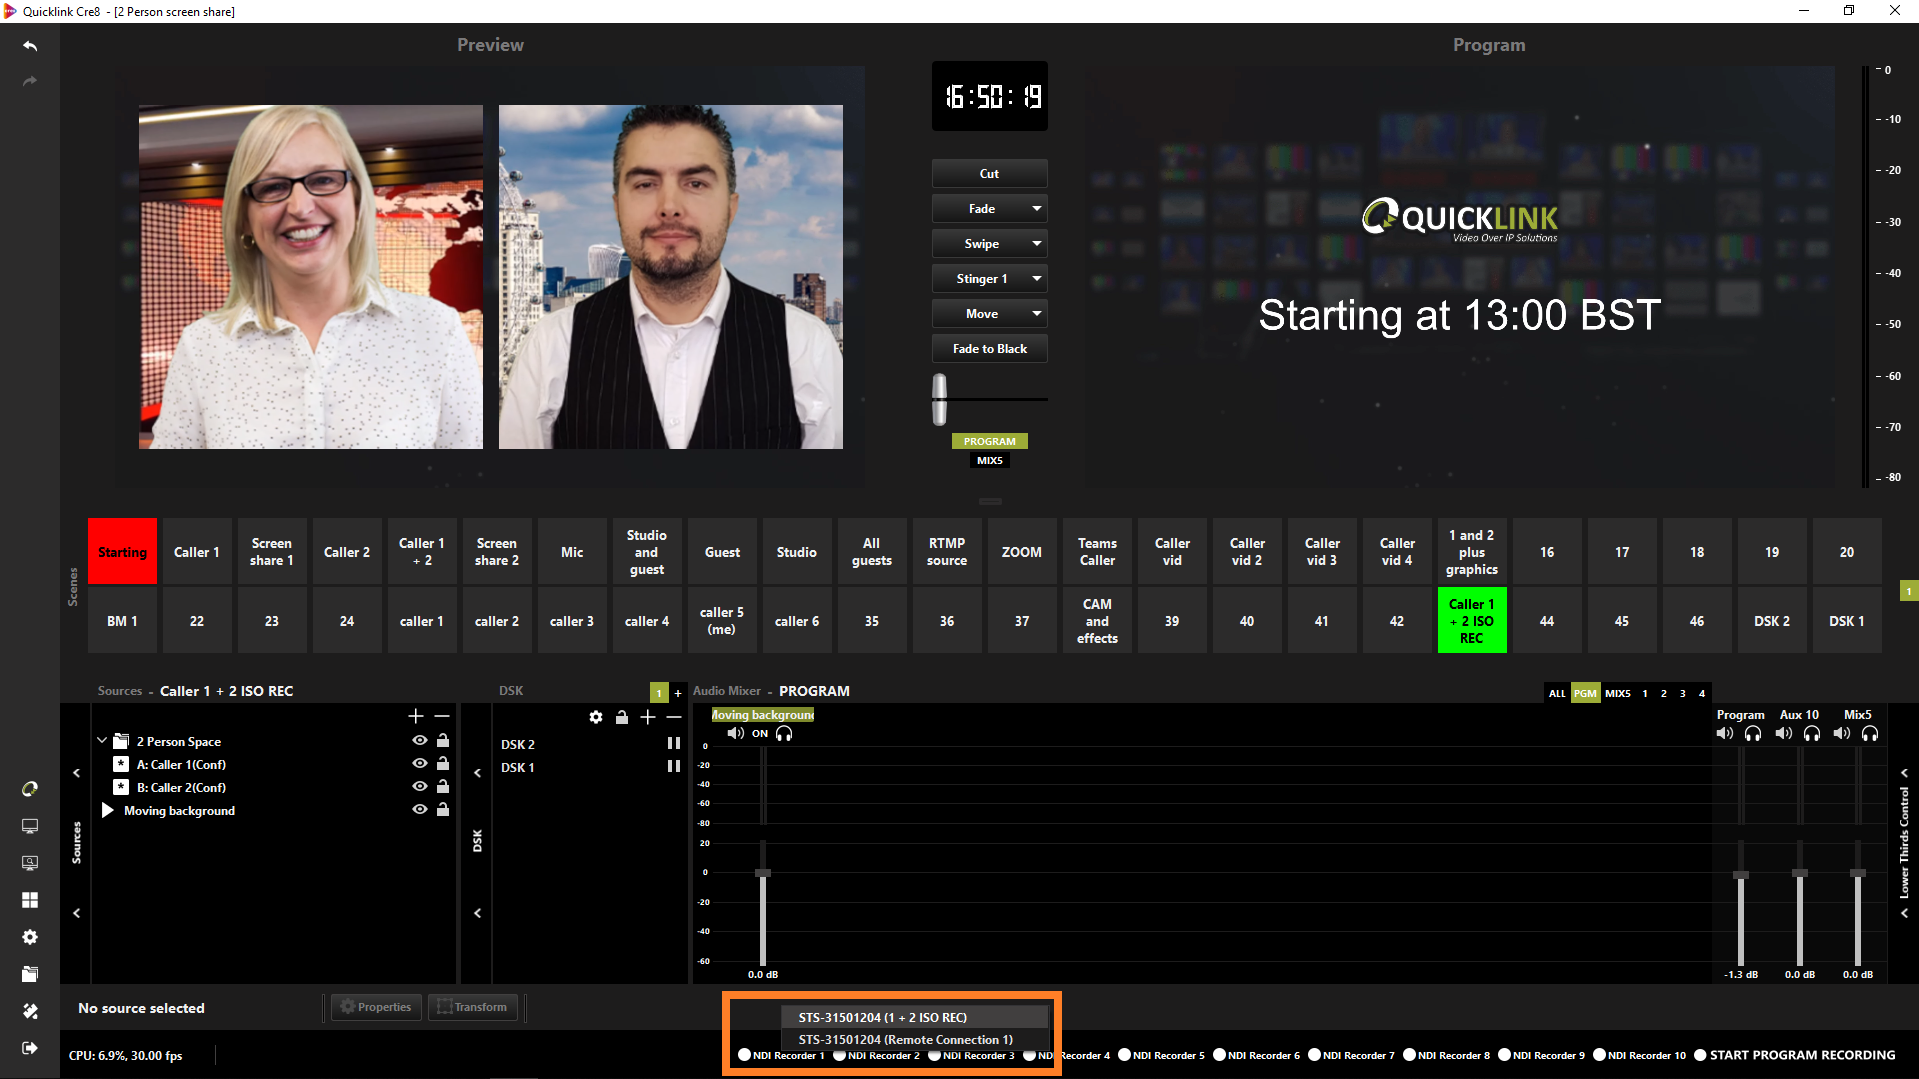The image size is (1919, 1079).
Task: Enable NDI Recorder 5 radio button
Action: (x=1124, y=1055)
